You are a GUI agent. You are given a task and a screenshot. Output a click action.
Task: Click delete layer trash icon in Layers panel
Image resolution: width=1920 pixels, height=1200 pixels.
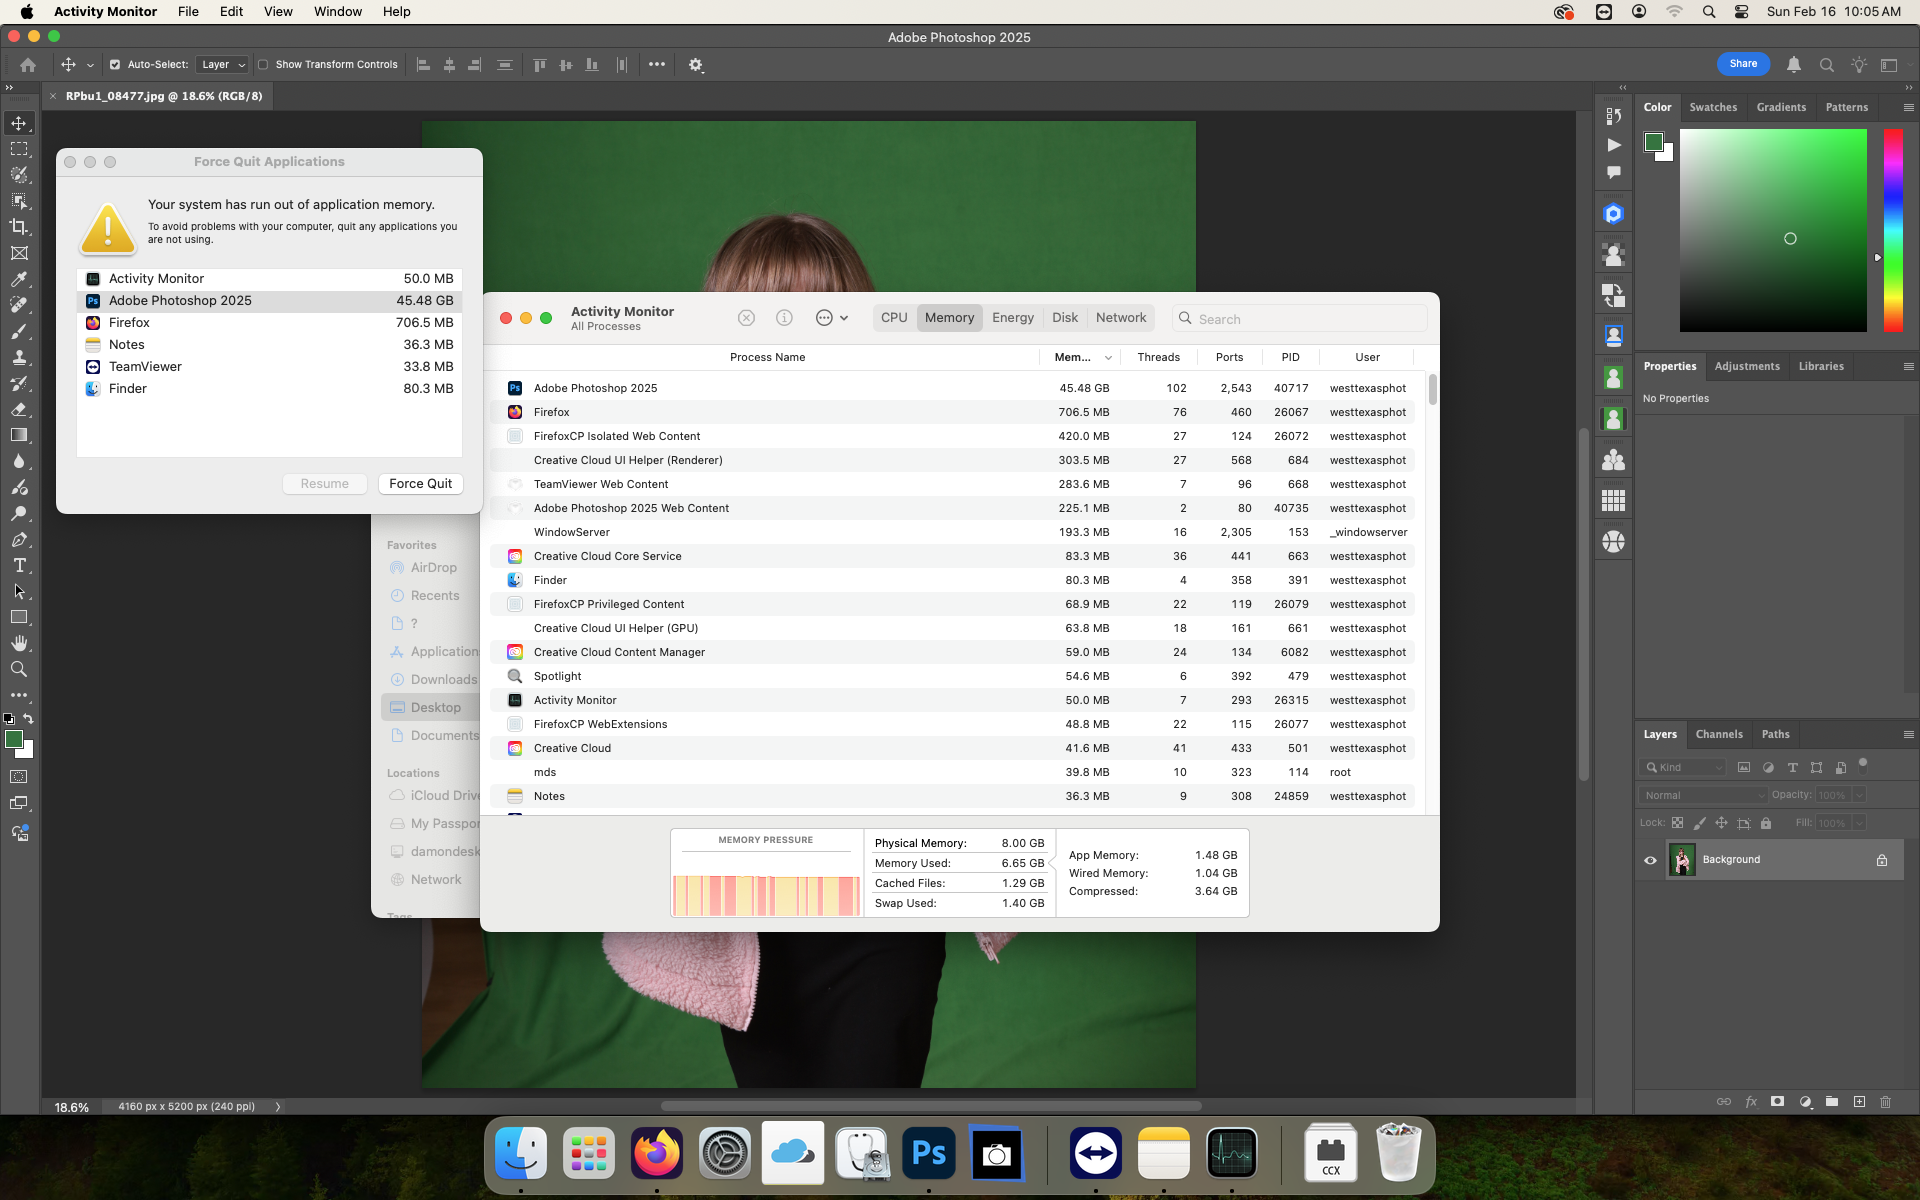click(1886, 1101)
